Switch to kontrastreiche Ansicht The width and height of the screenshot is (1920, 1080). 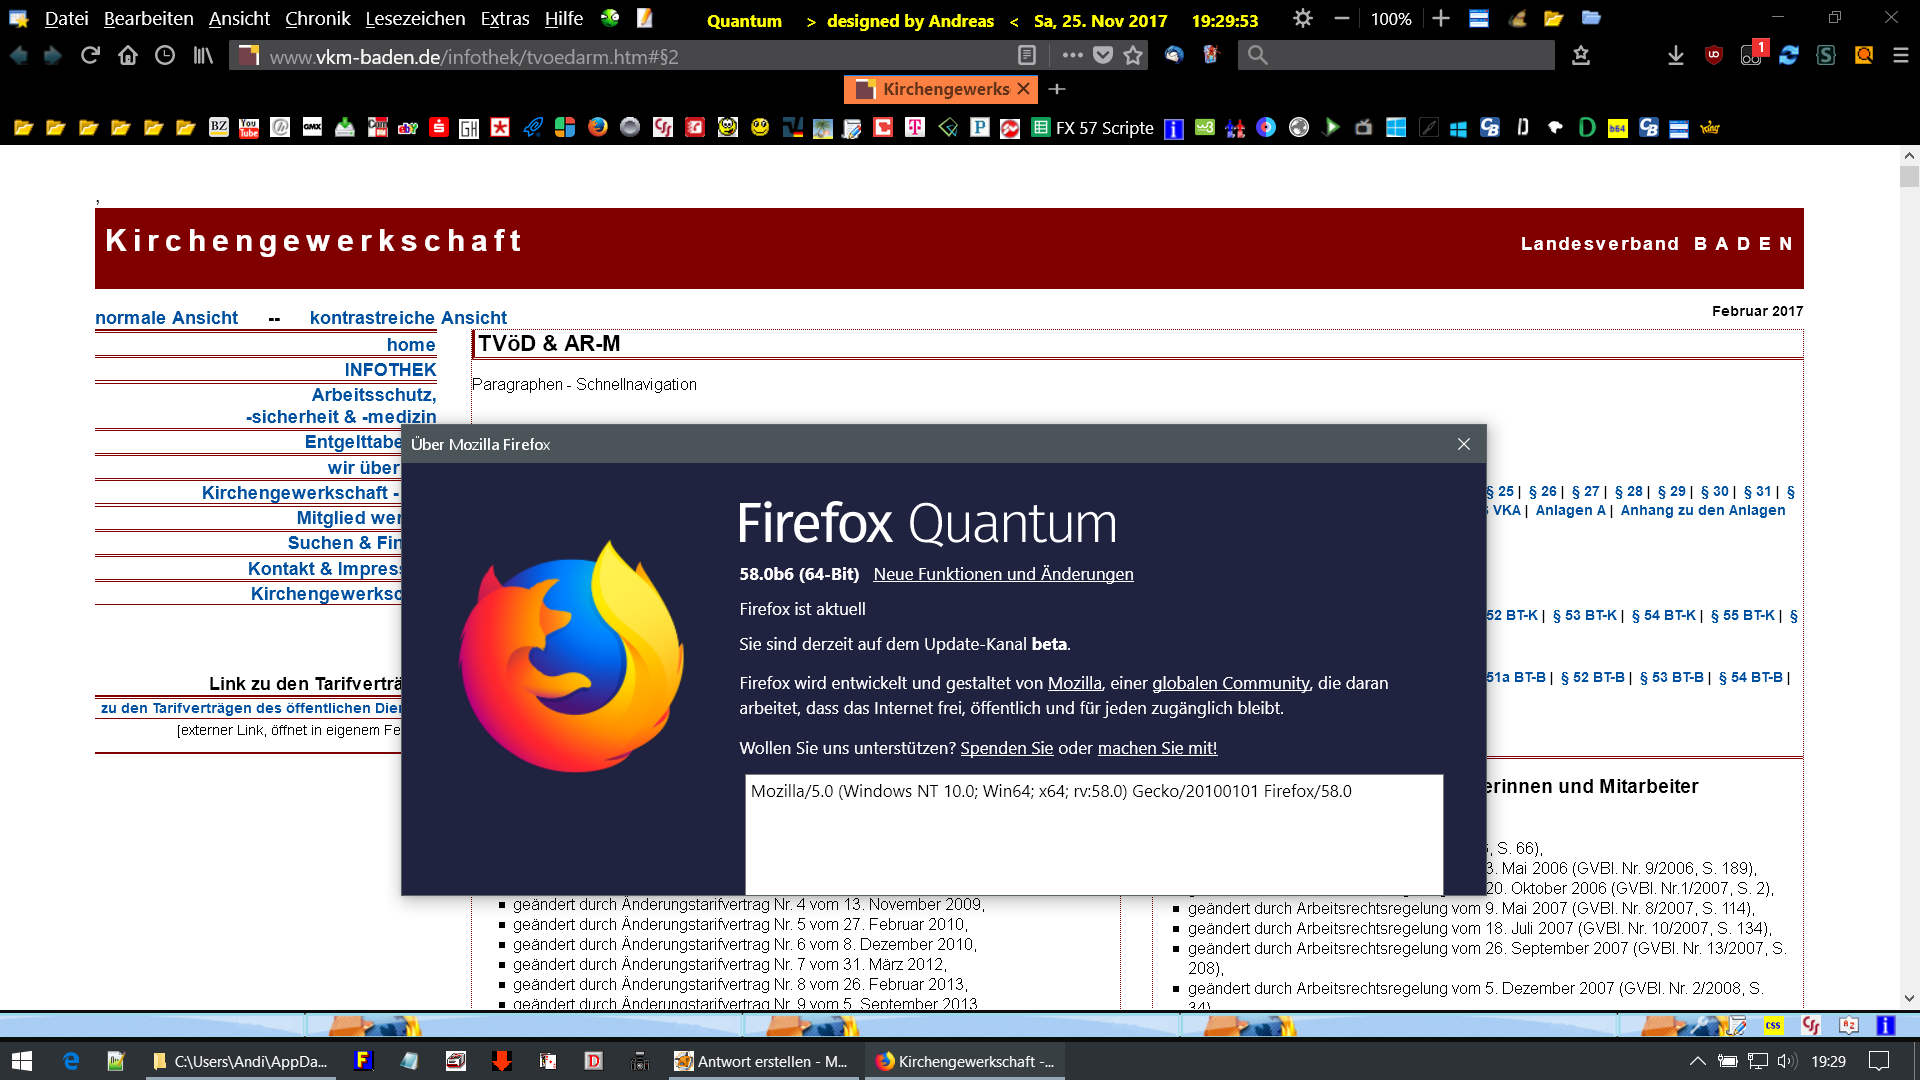[408, 318]
